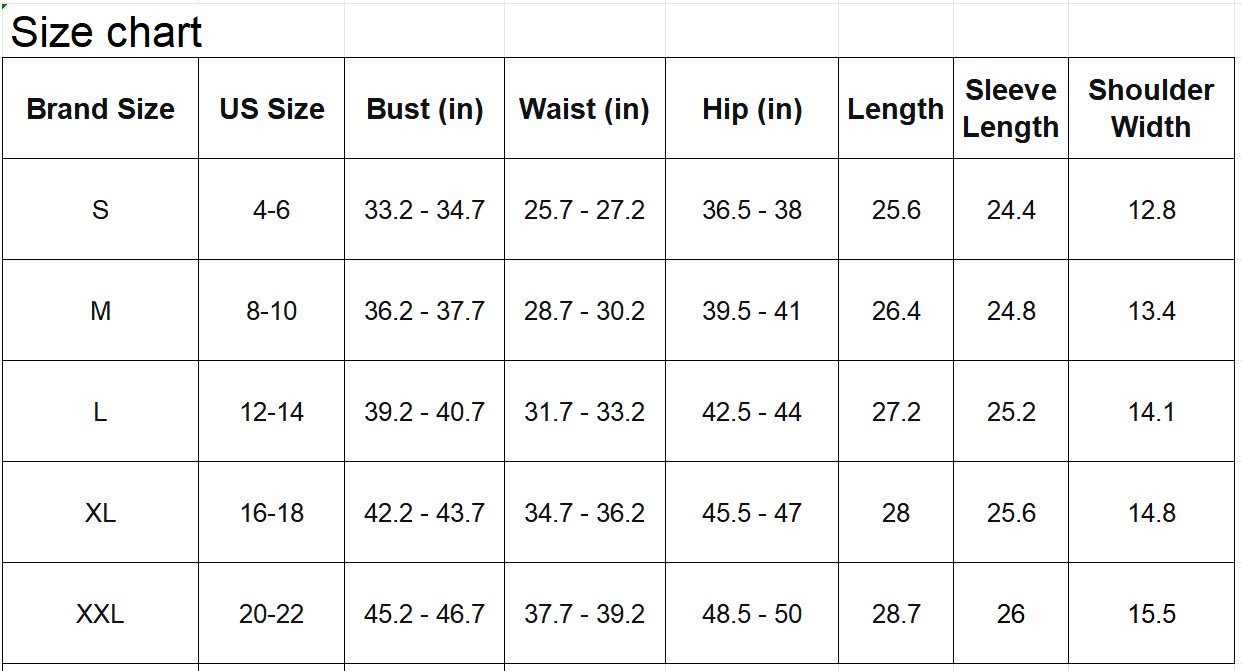Select the hip cell reading 36.5 - 38

(x=752, y=210)
